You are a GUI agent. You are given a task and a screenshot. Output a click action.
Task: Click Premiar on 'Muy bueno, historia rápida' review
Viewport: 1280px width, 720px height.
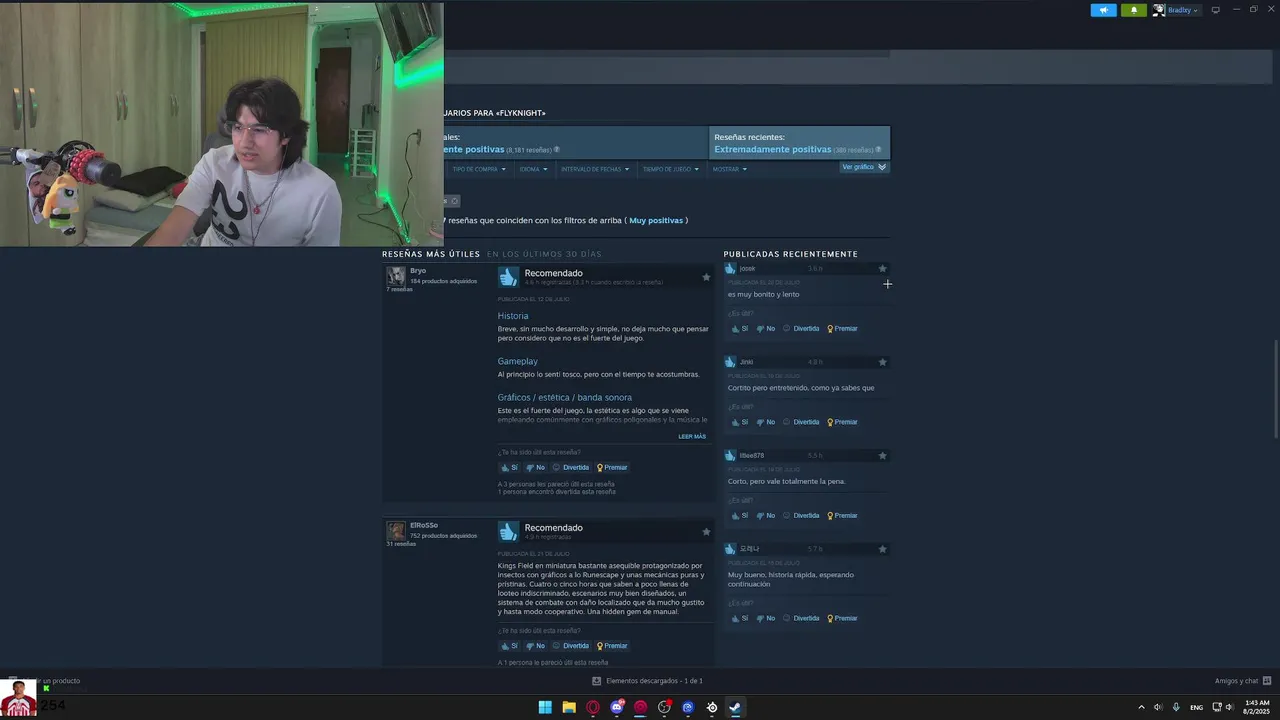(x=842, y=618)
